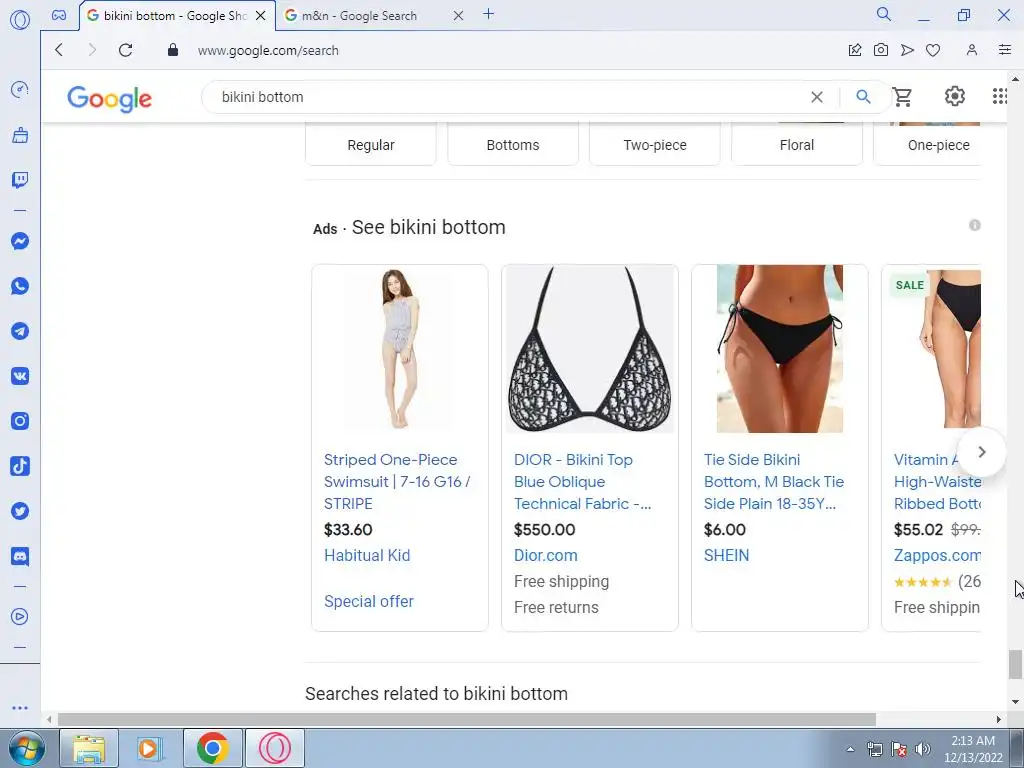Click the horizontal scrollbar thumb
The image size is (1024, 768).
tap(466, 719)
